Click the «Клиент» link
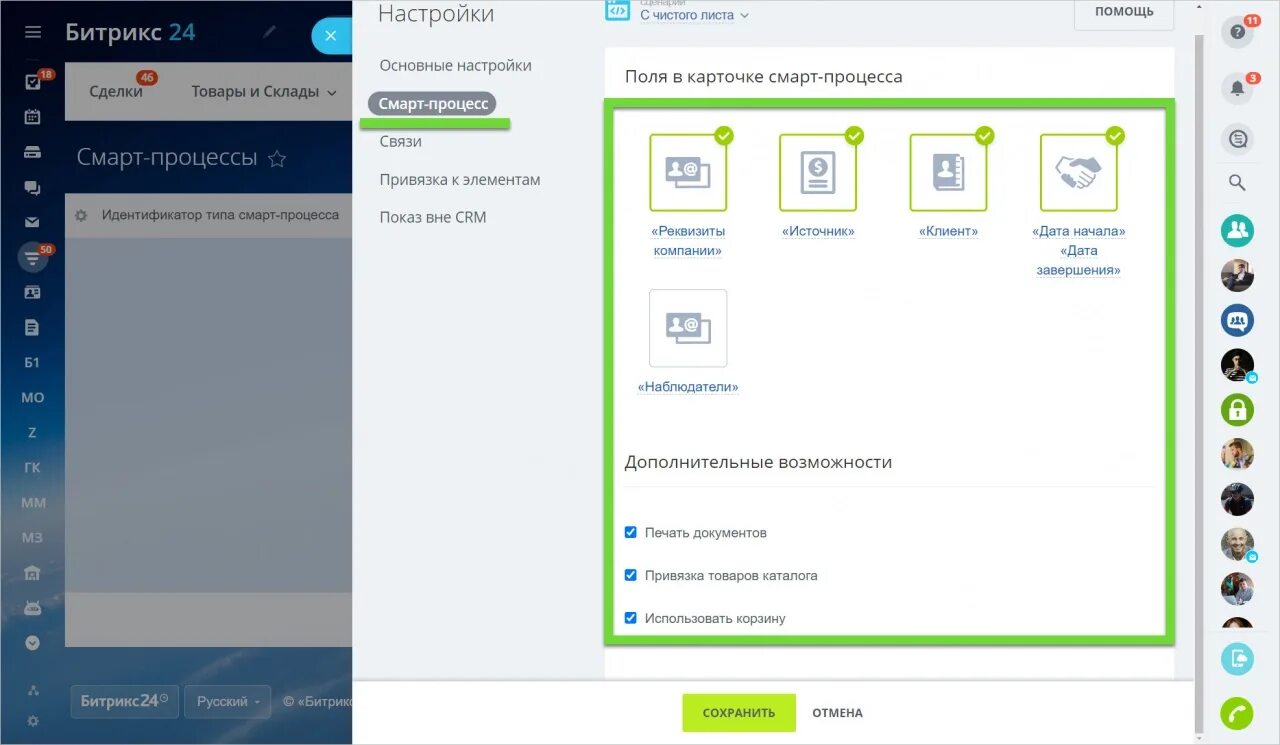Image resolution: width=1280 pixels, height=745 pixels. 948,231
